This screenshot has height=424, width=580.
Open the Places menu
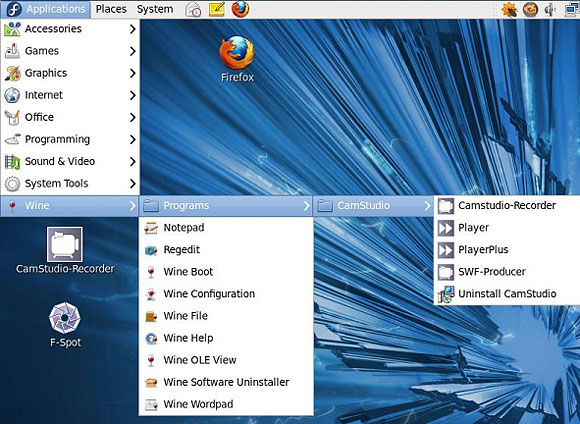[111, 9]
